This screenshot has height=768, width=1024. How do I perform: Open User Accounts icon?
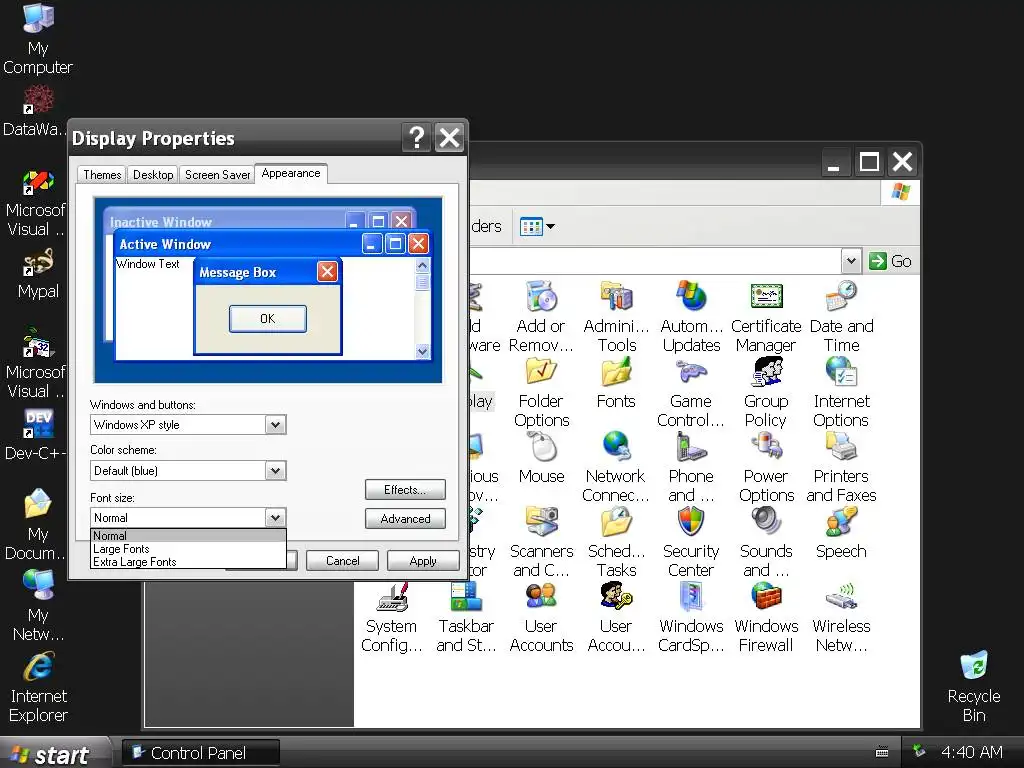tap(541, 618)
